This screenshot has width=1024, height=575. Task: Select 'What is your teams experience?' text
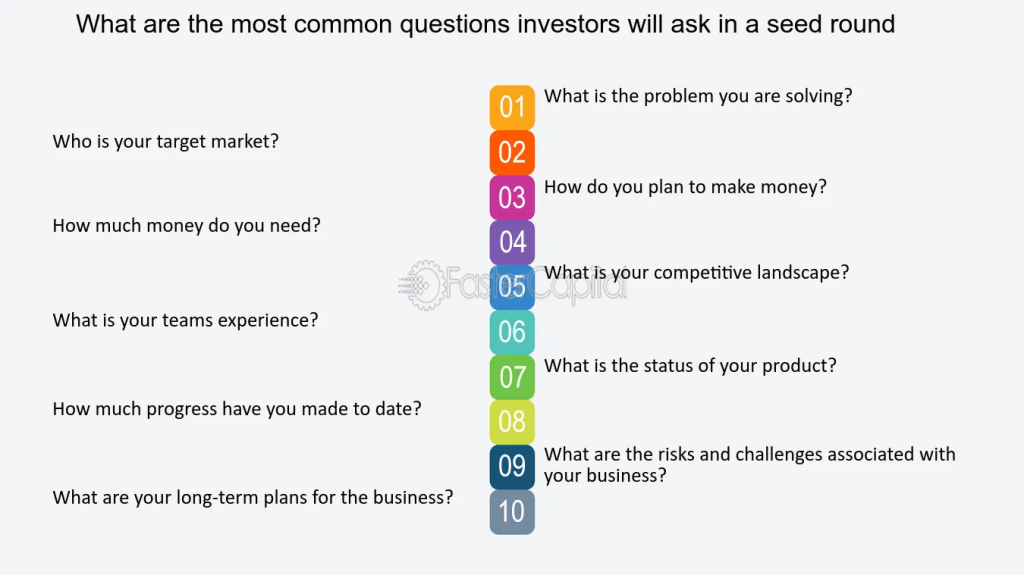pos(185,321)
